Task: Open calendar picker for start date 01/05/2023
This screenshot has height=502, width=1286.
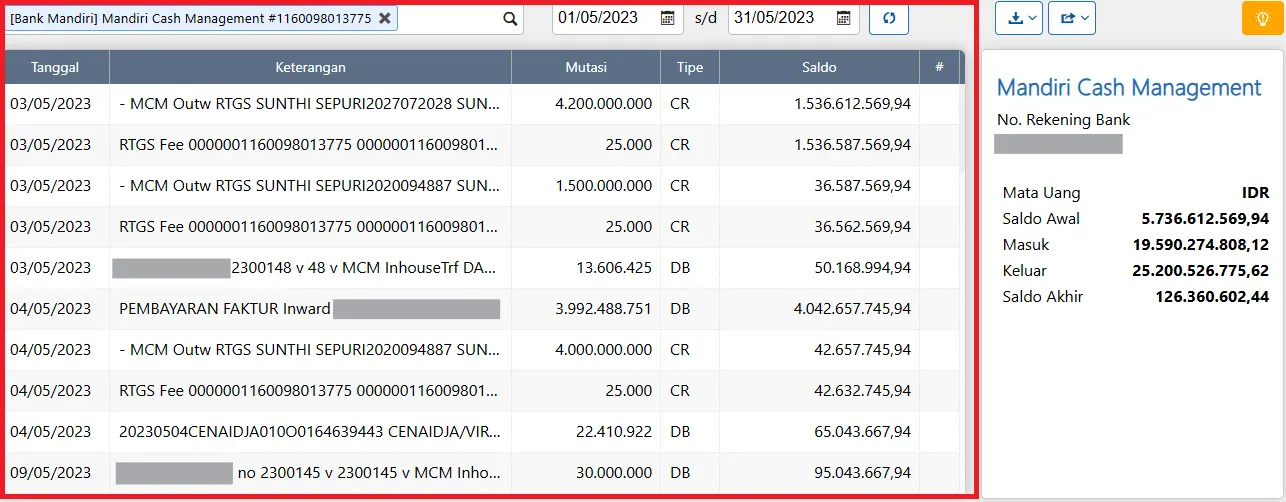Action: (x=668, y=18)
